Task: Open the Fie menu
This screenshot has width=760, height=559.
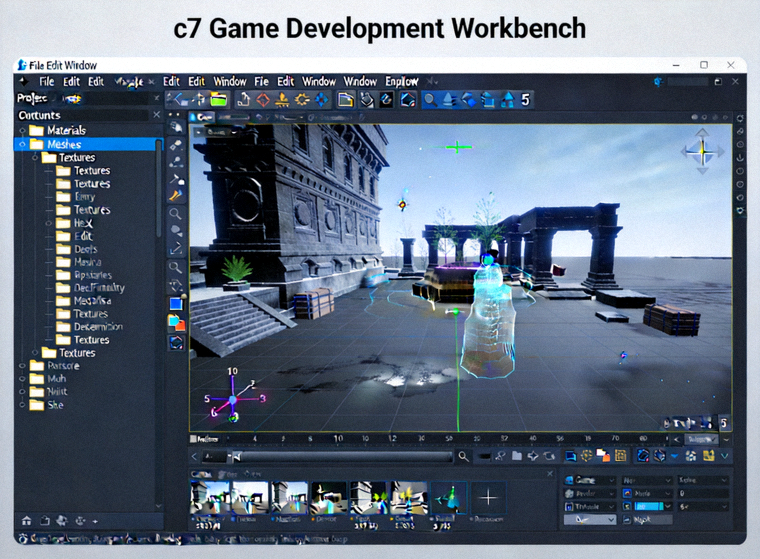Action: [x=261, y=81]
